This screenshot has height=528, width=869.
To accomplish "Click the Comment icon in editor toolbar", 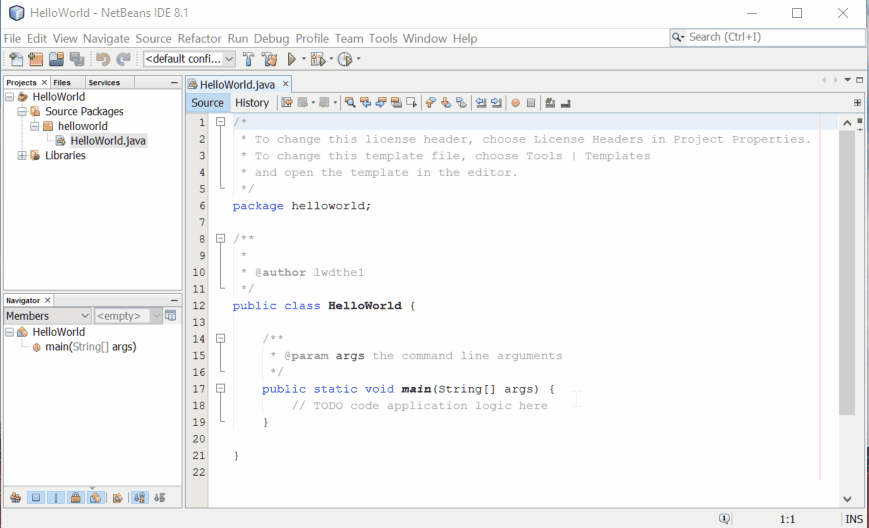I will pos(550,102).
